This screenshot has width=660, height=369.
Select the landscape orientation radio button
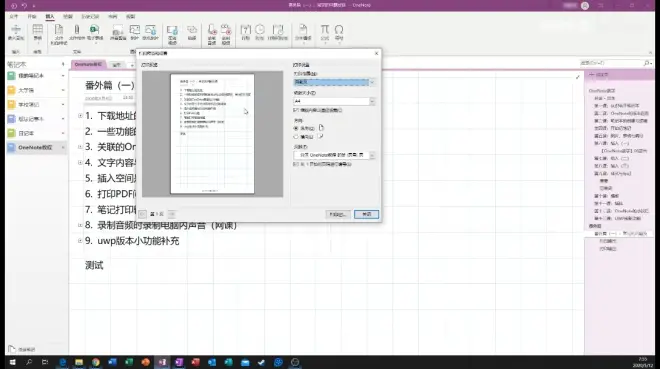click(x=296, y=137)
